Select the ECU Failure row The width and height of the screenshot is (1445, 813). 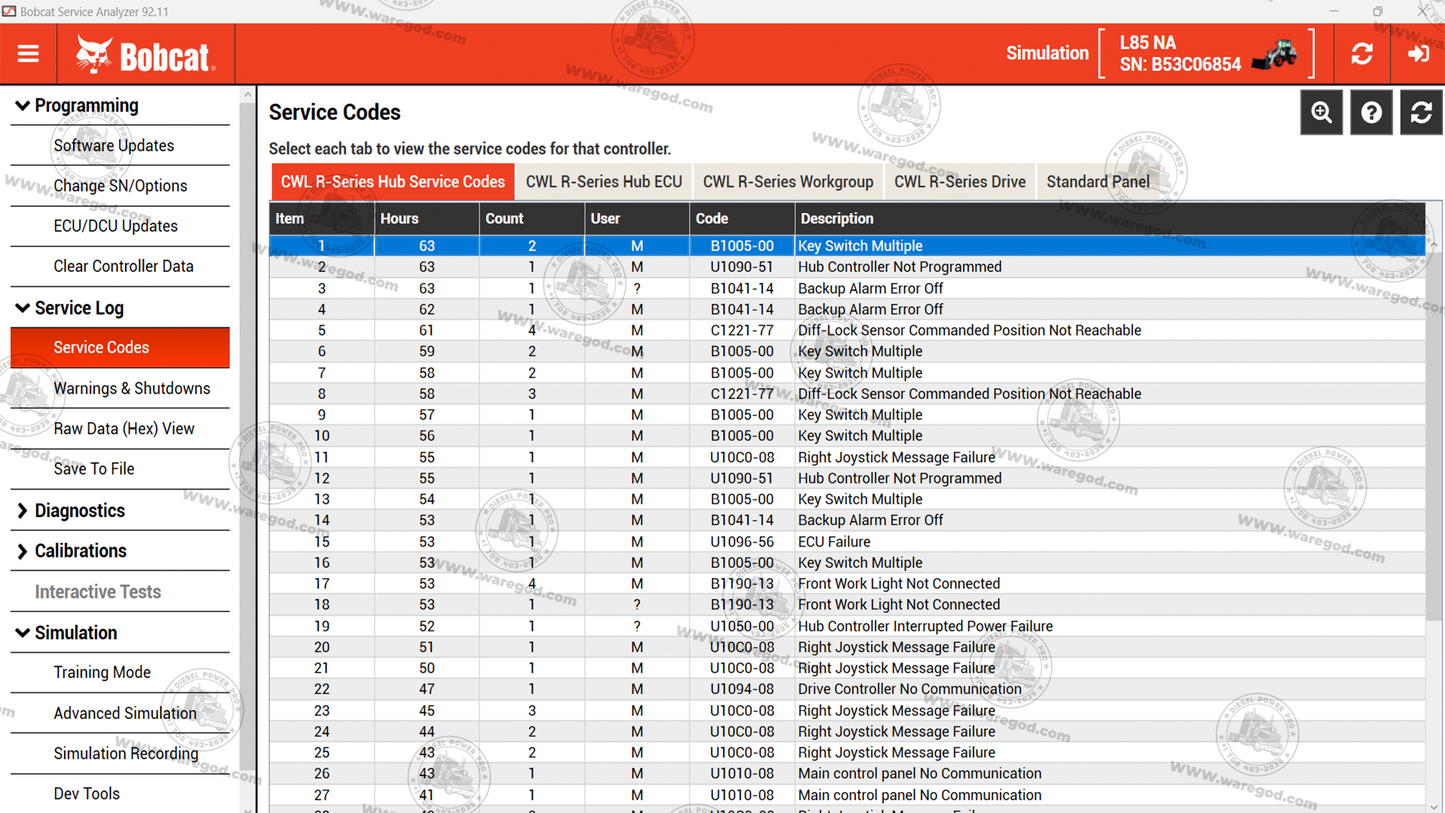(848, 541)
